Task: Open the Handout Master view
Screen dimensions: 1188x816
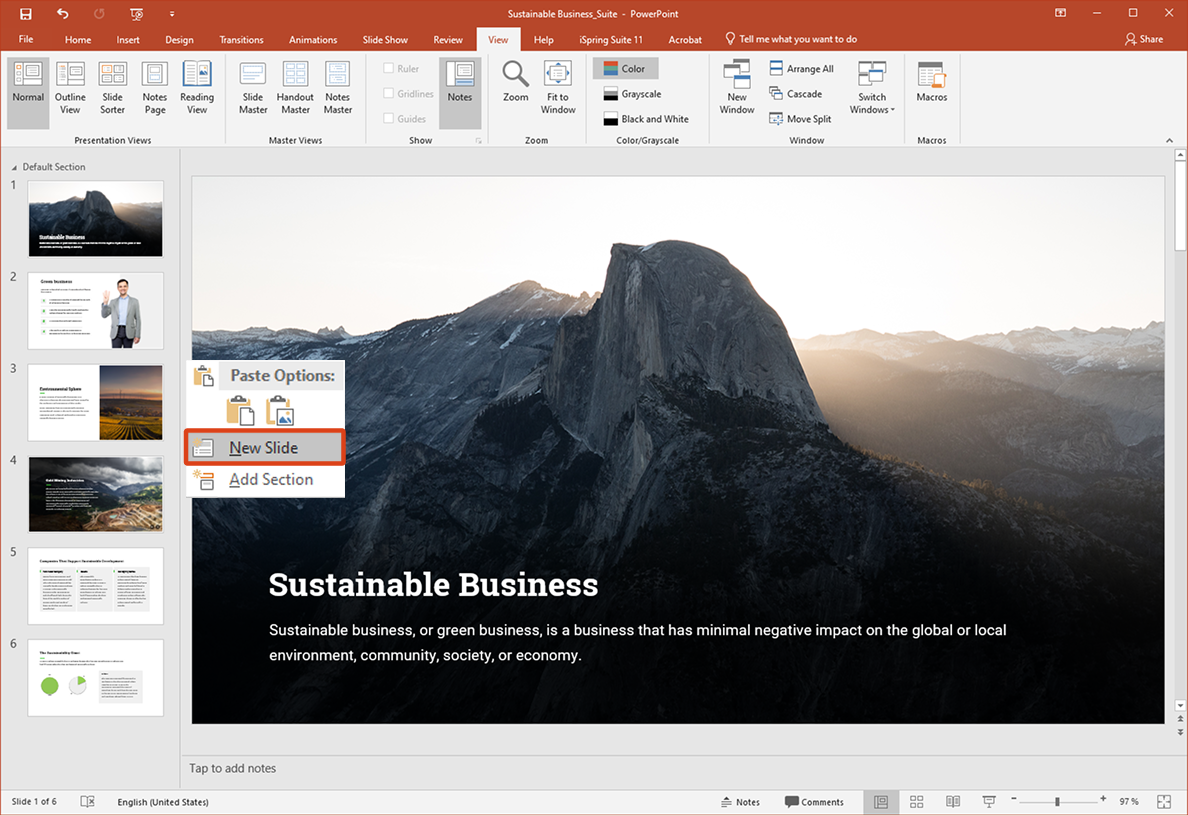Action: 294,86
